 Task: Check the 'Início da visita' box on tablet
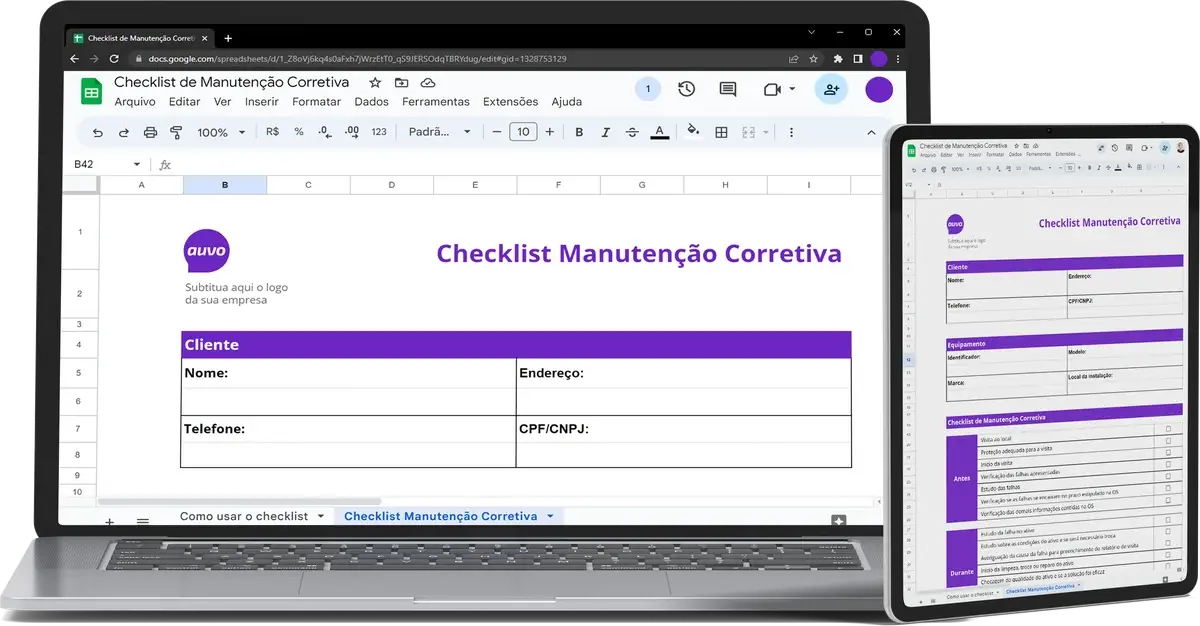point(1168,452)
